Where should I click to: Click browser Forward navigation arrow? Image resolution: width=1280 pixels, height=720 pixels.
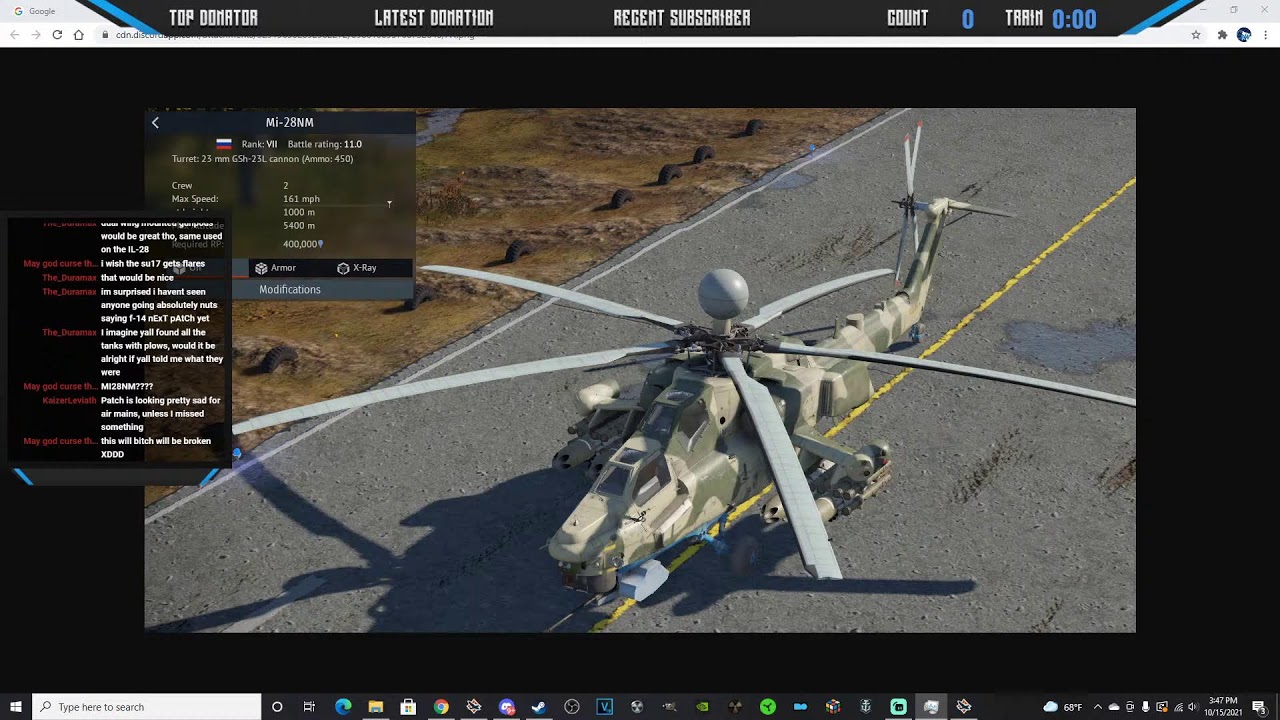(35, 35)
